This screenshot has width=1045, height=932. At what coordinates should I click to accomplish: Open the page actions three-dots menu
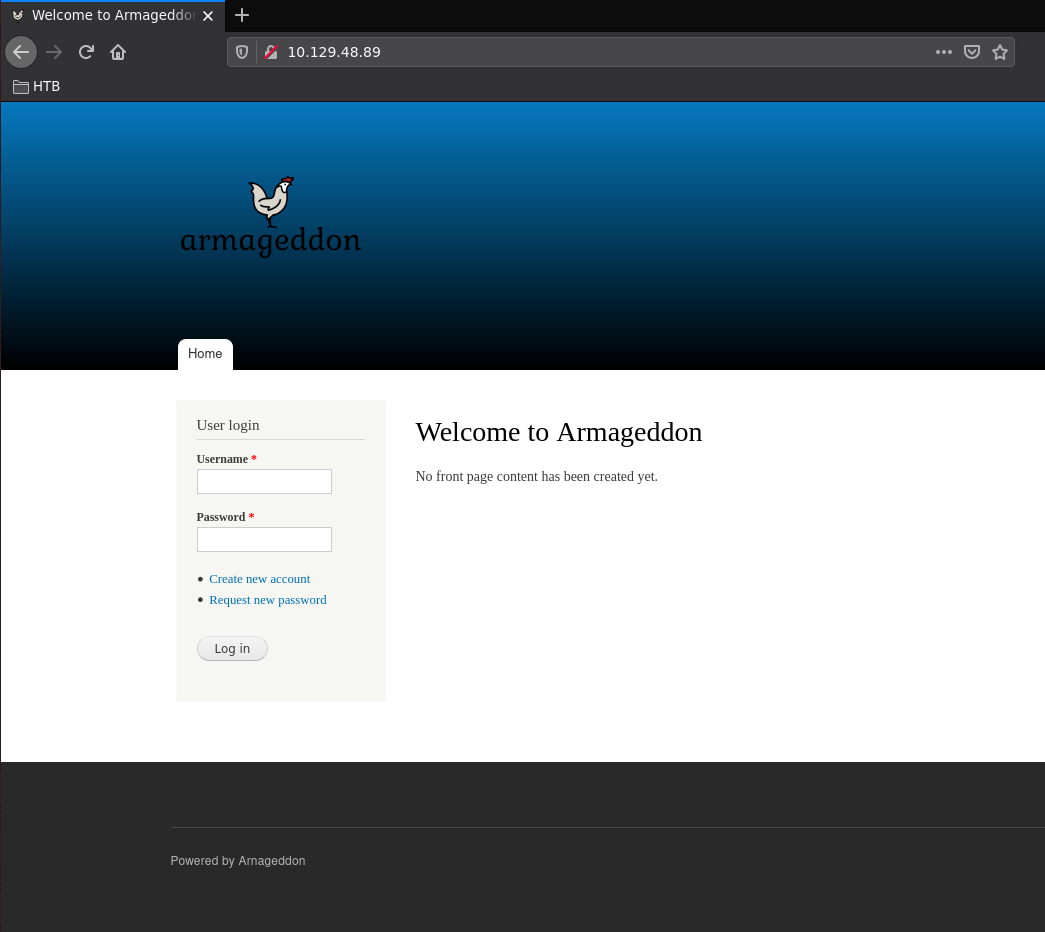pos(943,52)
